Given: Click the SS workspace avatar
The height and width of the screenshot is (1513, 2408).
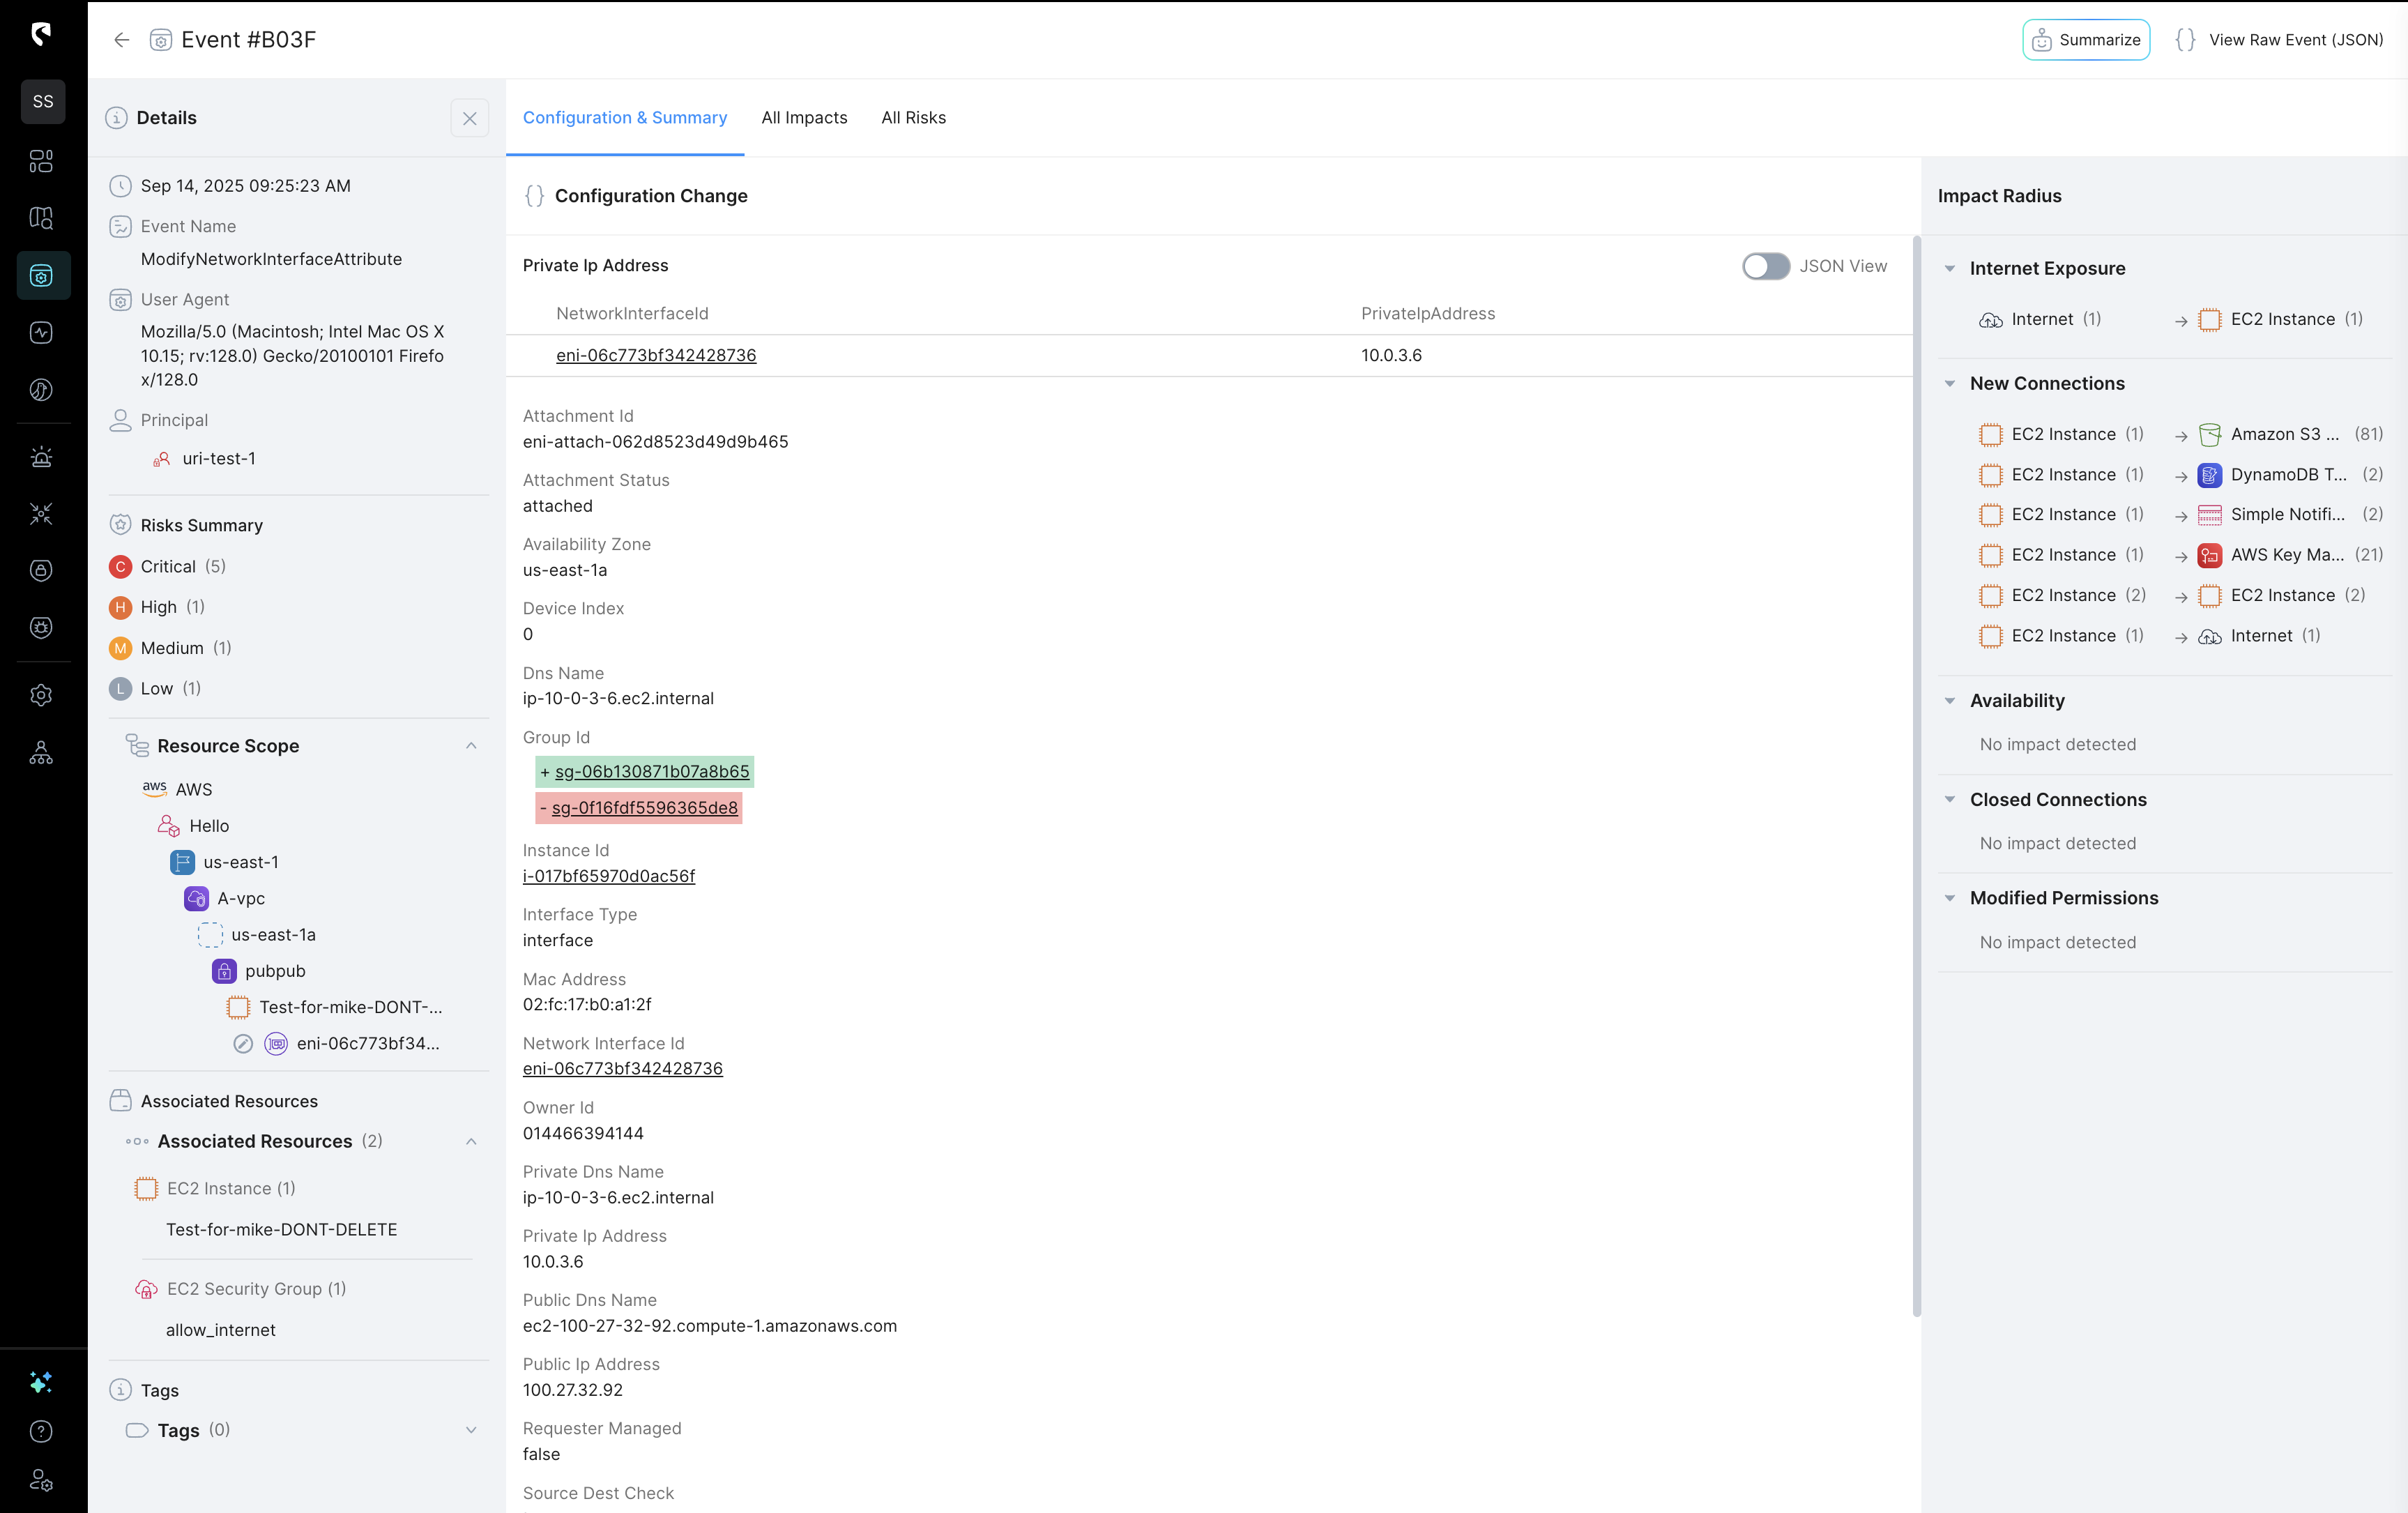Looking at the screenshot, I should pyautogui.click(x=43, y=102).
